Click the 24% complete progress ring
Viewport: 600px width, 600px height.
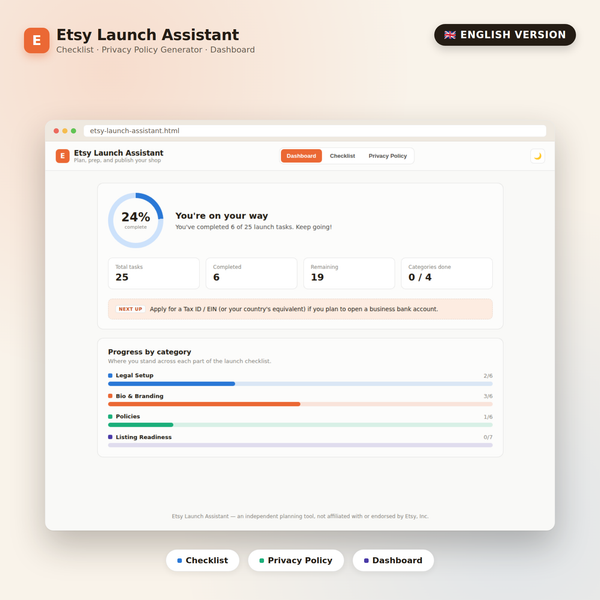[136, 220]
